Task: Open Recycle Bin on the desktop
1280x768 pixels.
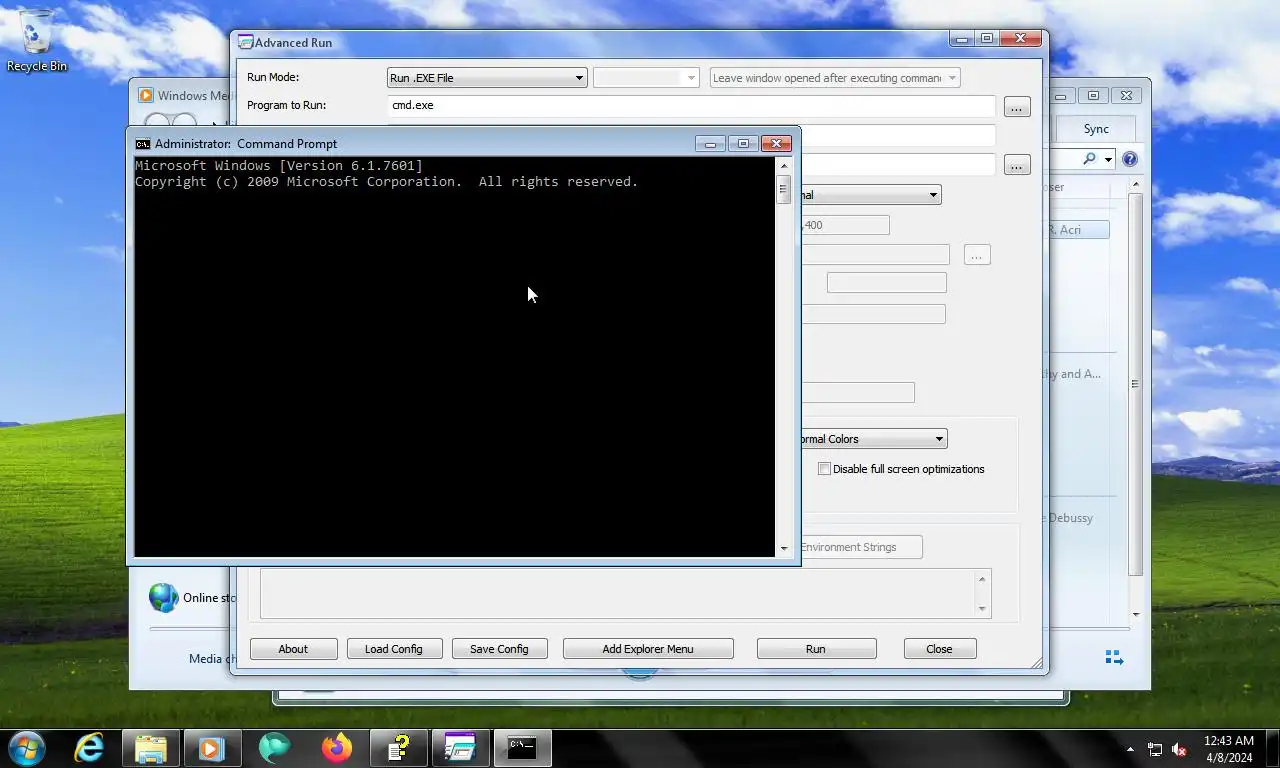Action: click(37, 40)
